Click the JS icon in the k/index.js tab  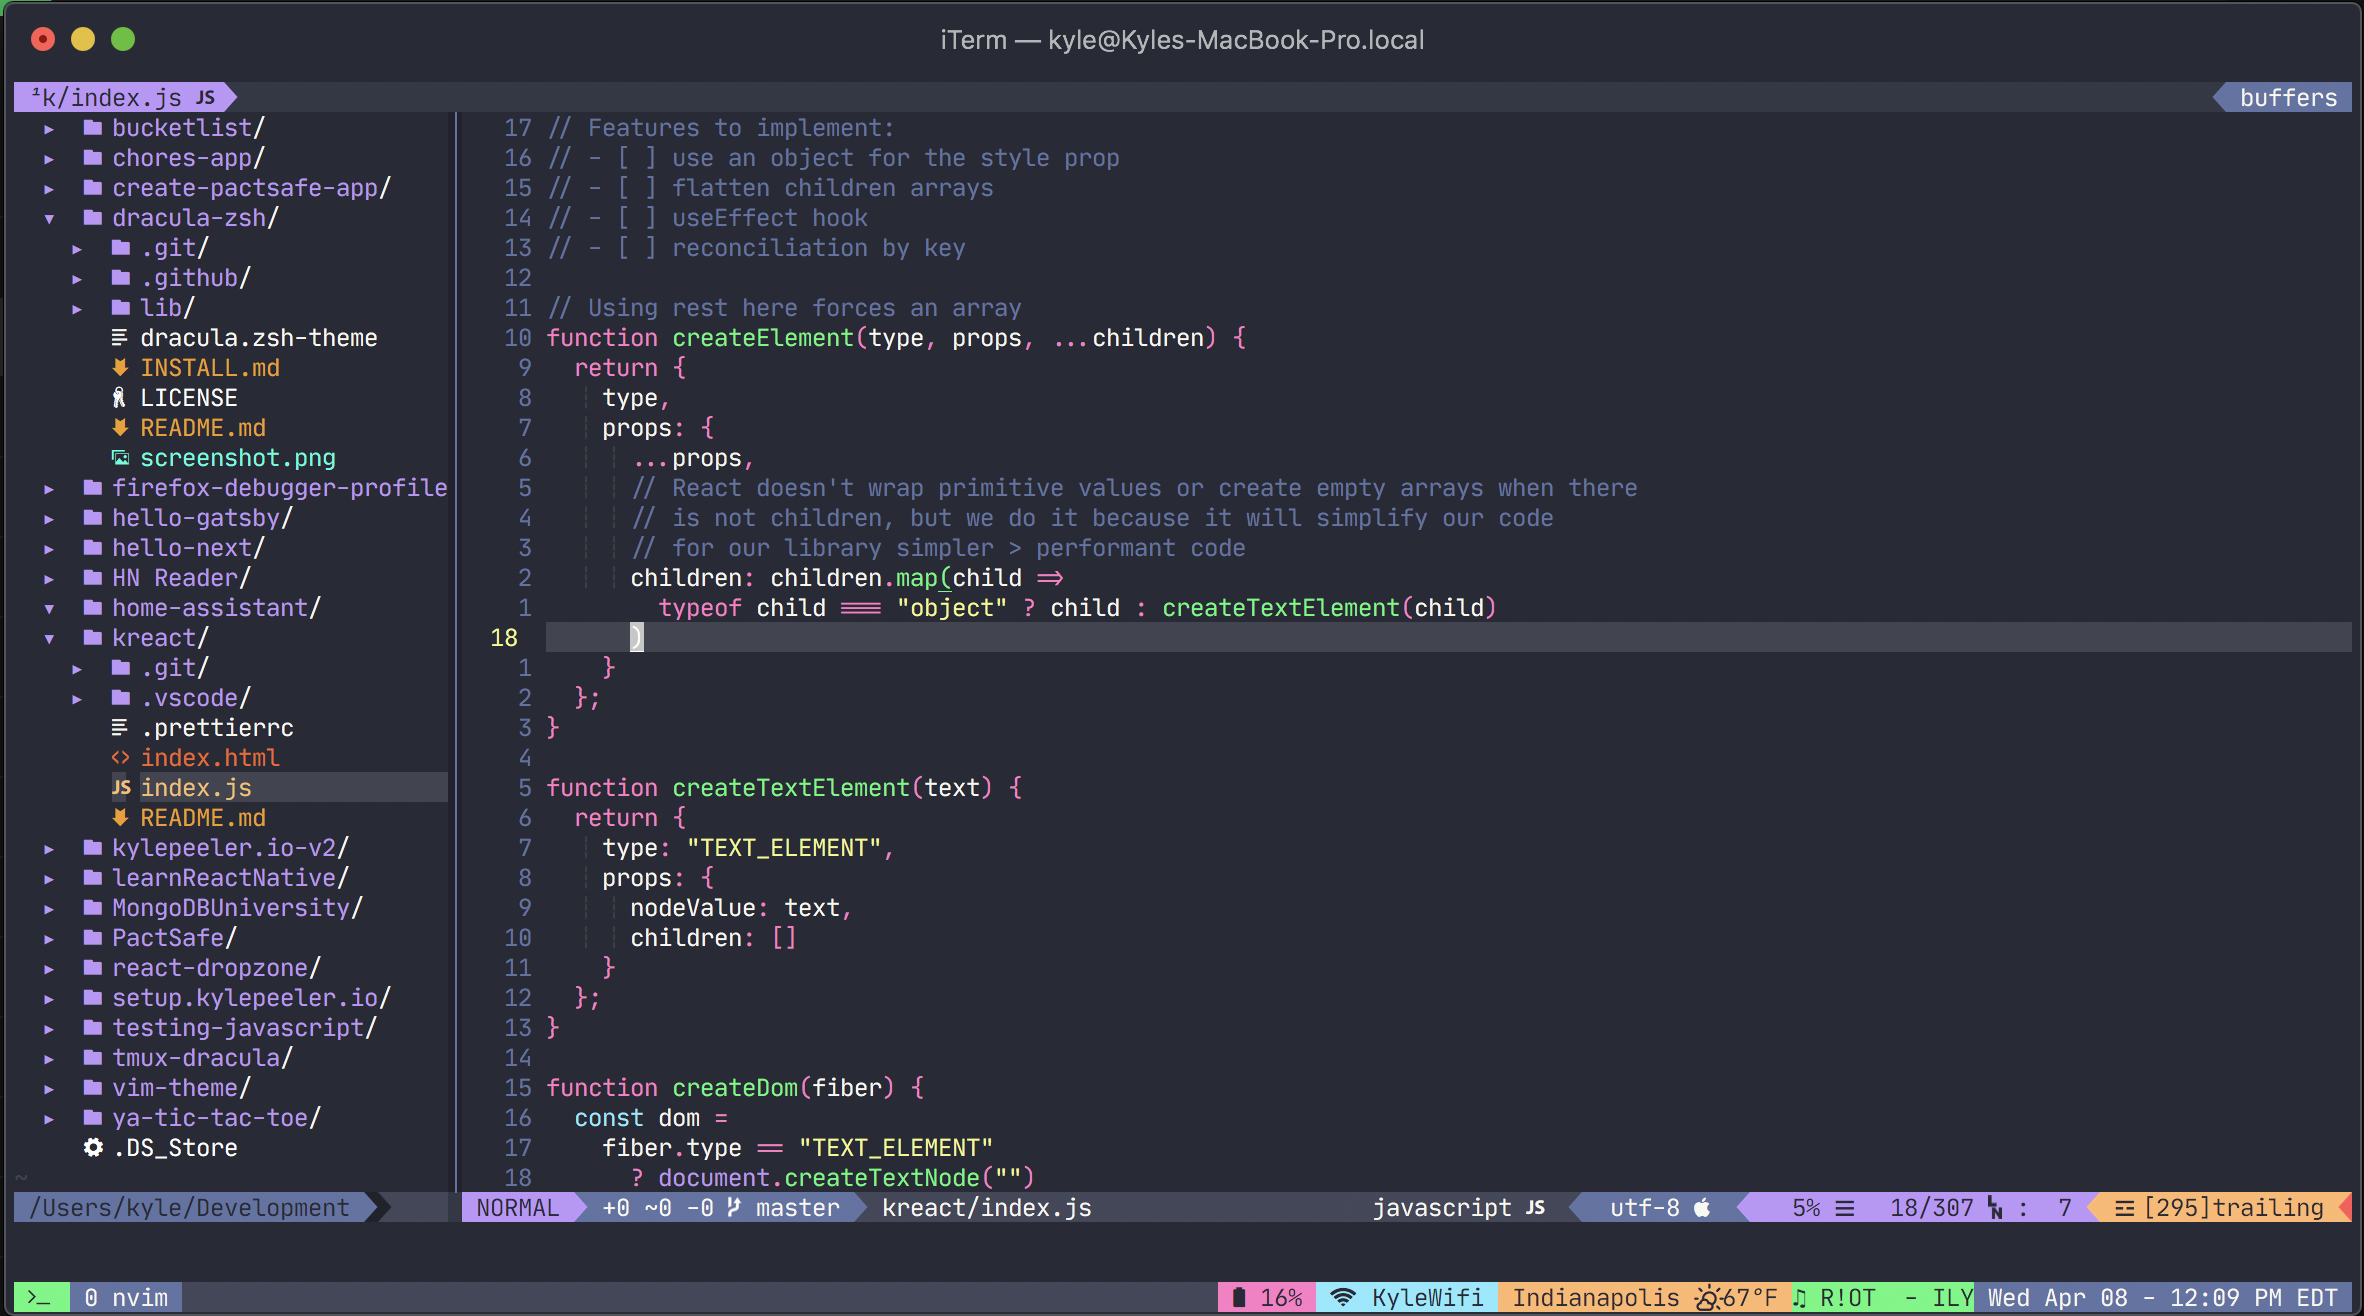tap(205, 98)
